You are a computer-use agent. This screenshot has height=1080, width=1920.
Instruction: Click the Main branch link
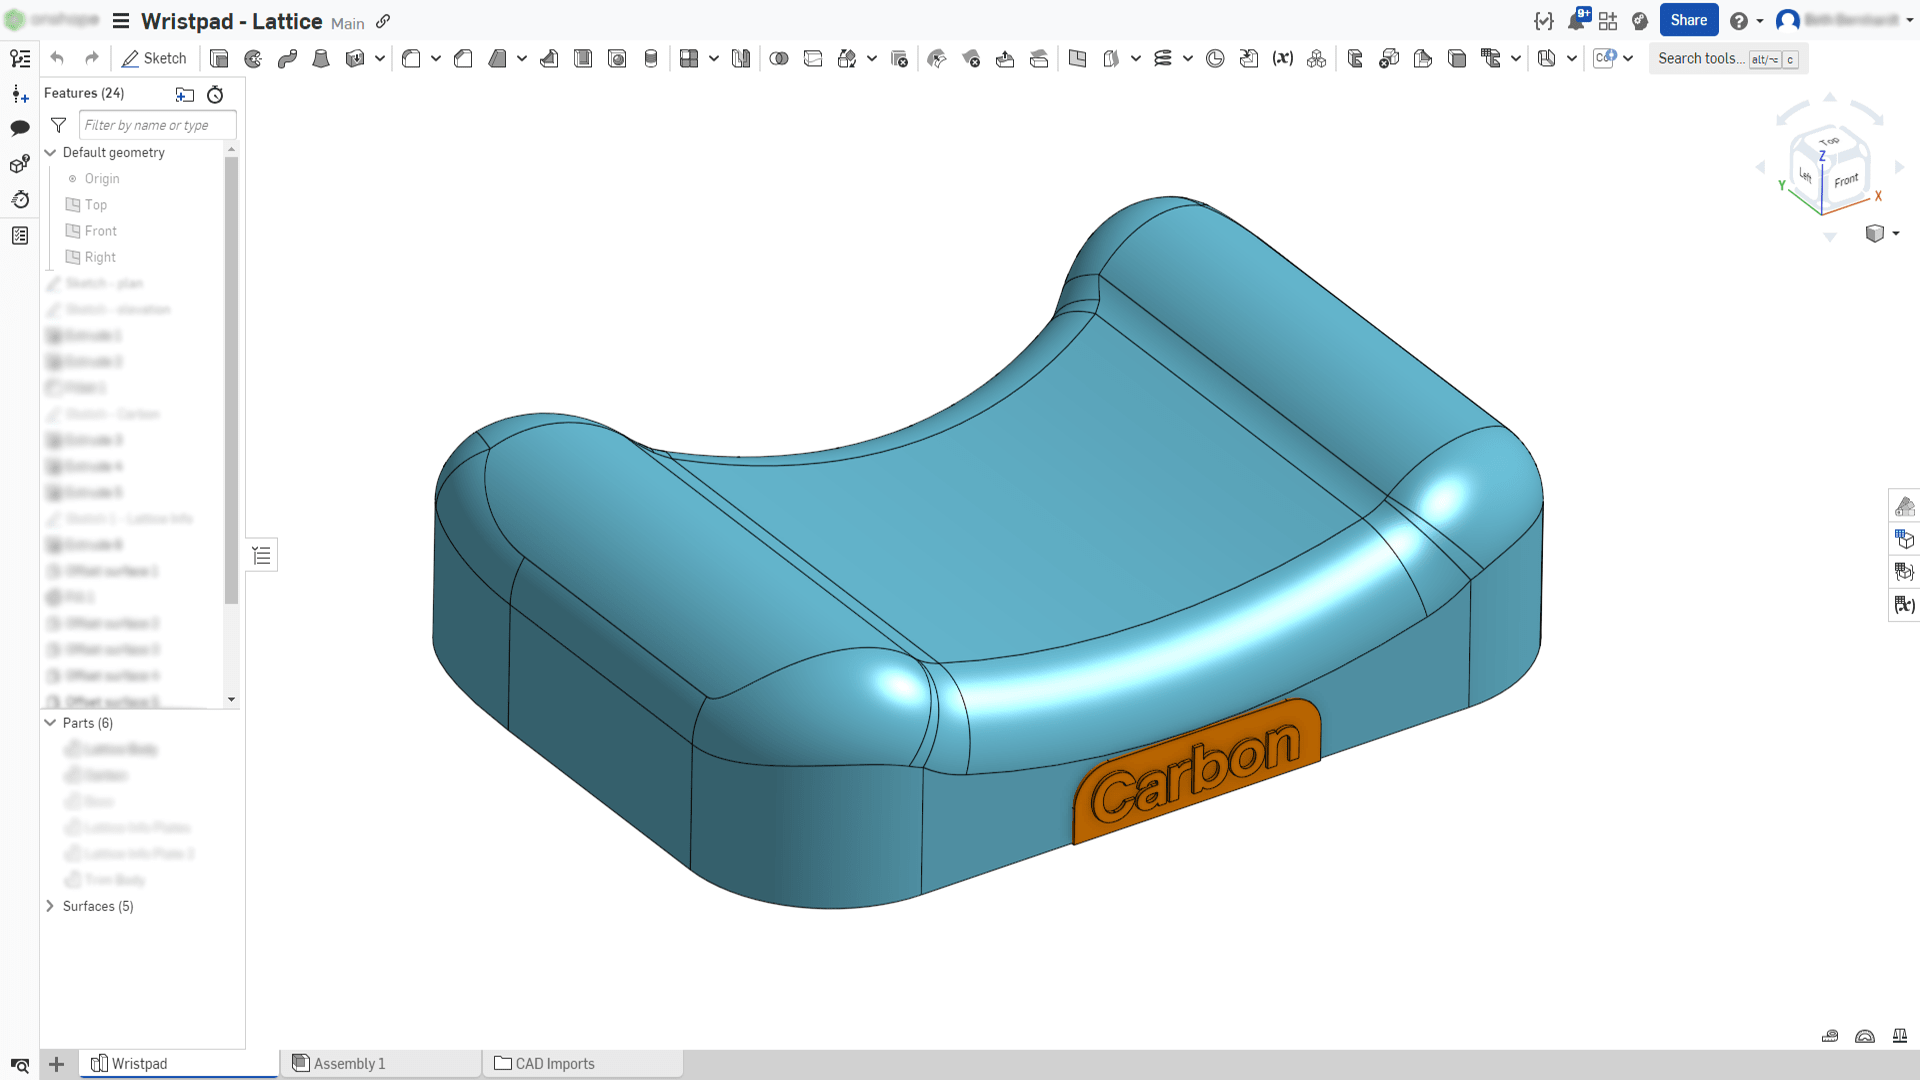[348, 23]
